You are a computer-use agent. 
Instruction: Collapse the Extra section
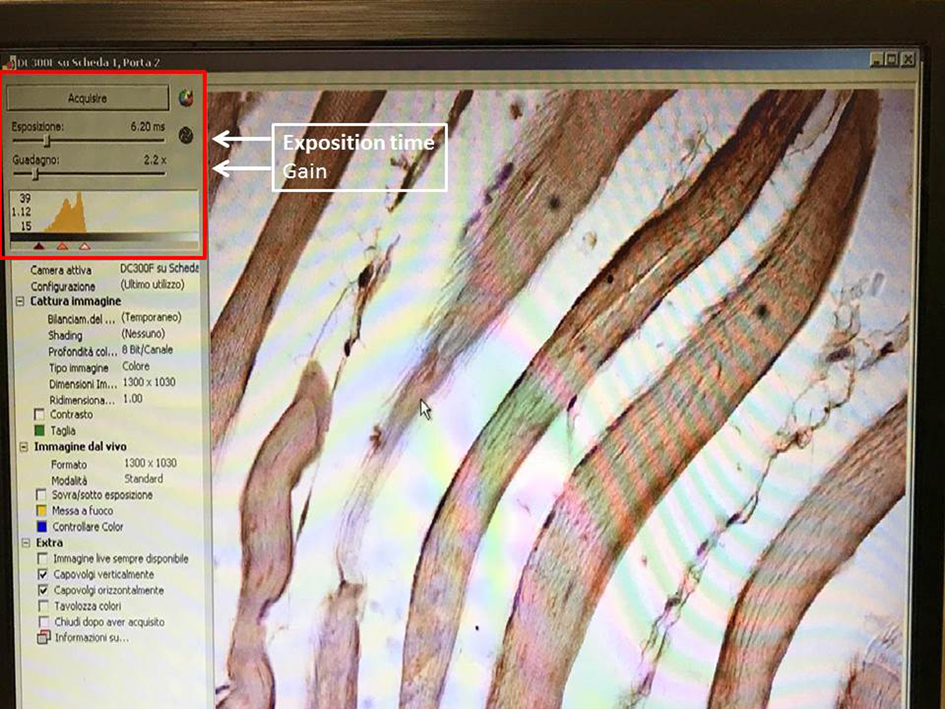coord(26,543)
